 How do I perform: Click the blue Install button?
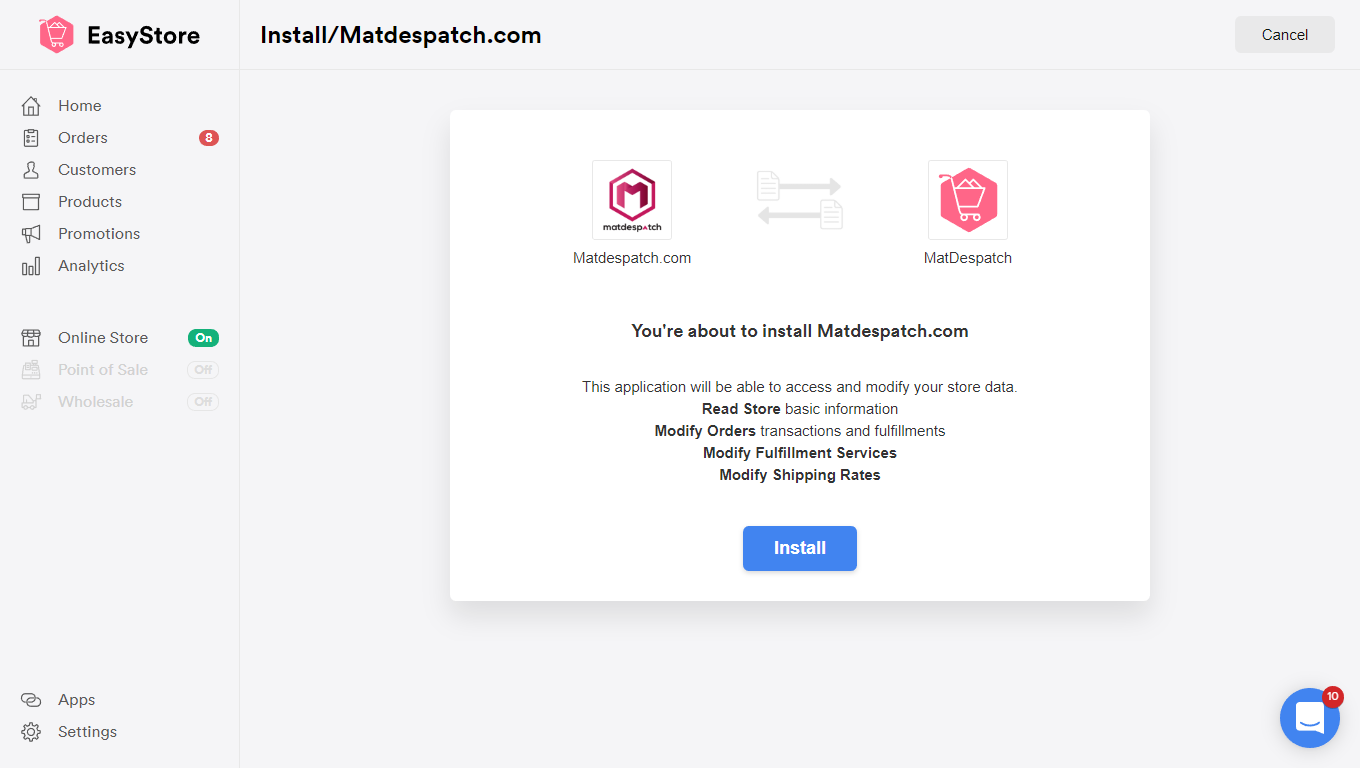tap(800, 548)
